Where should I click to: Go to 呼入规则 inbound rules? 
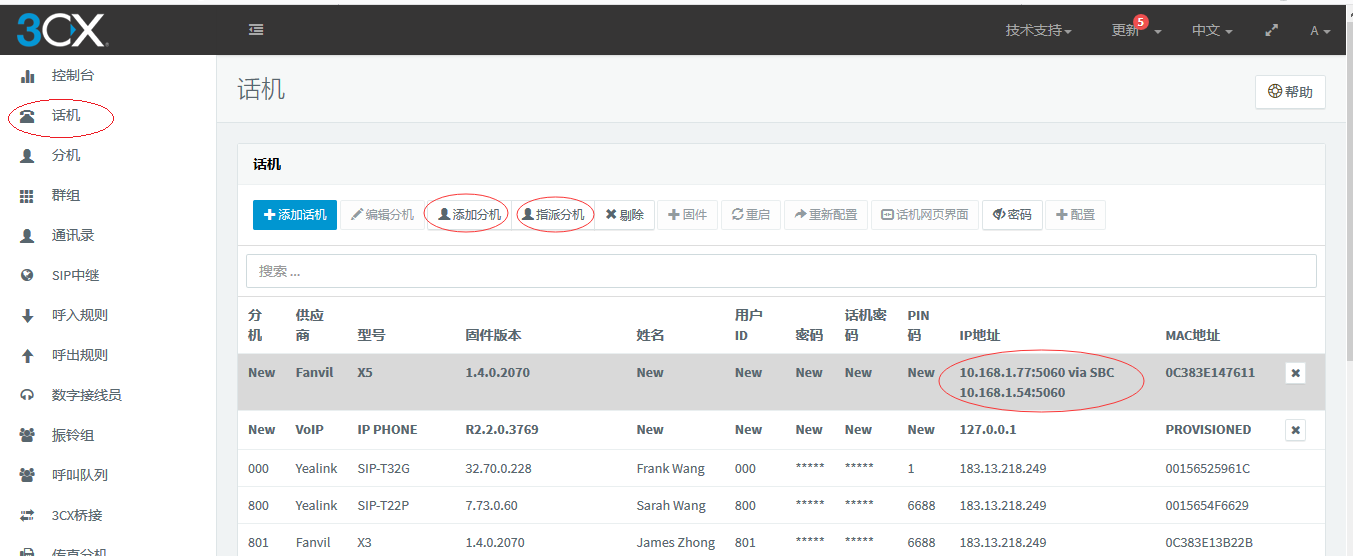[79, 316]
